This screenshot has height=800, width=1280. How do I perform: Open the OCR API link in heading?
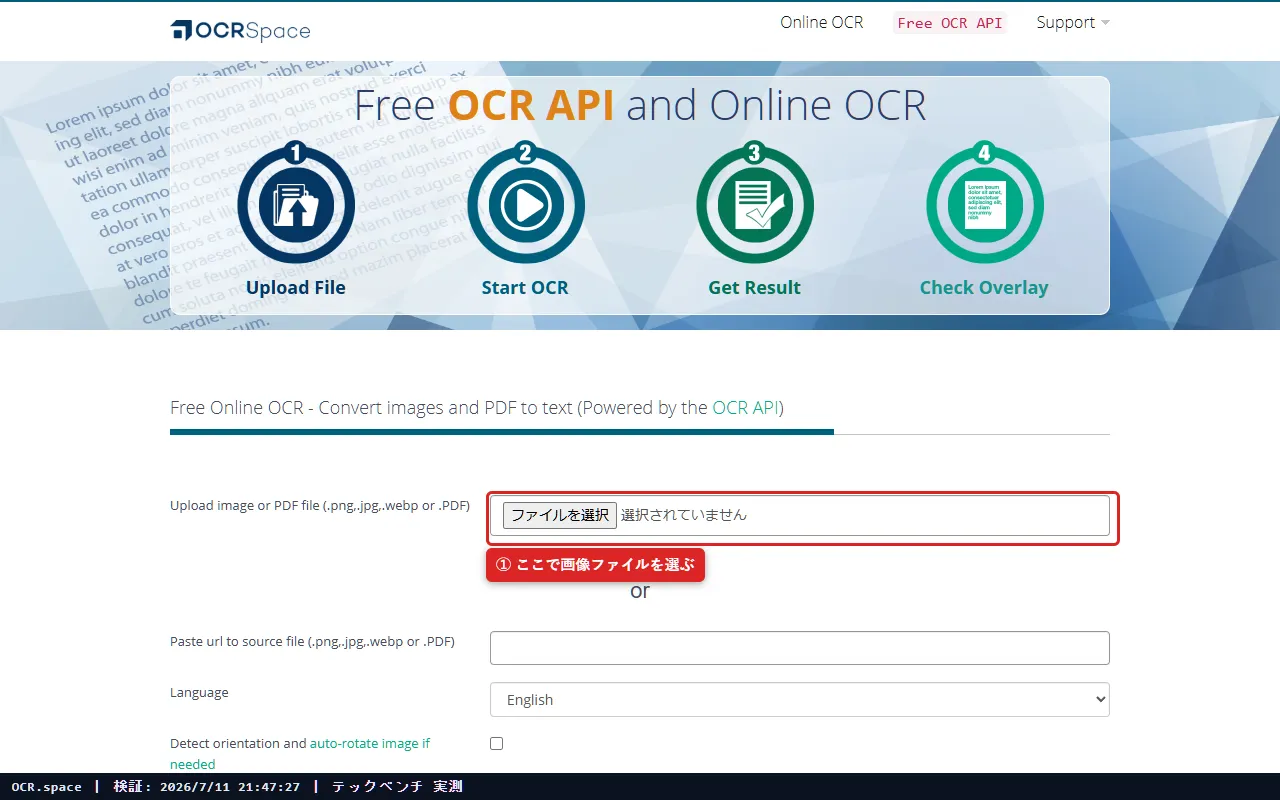coord(746,408)
